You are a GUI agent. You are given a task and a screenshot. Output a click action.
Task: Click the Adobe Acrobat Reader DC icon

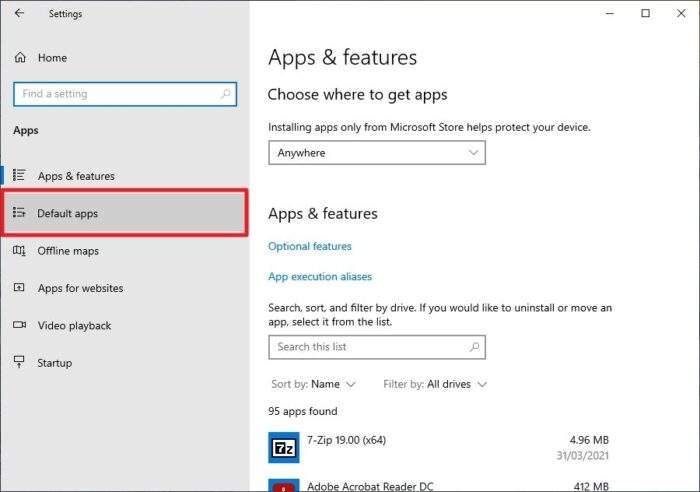coord(284,485)
